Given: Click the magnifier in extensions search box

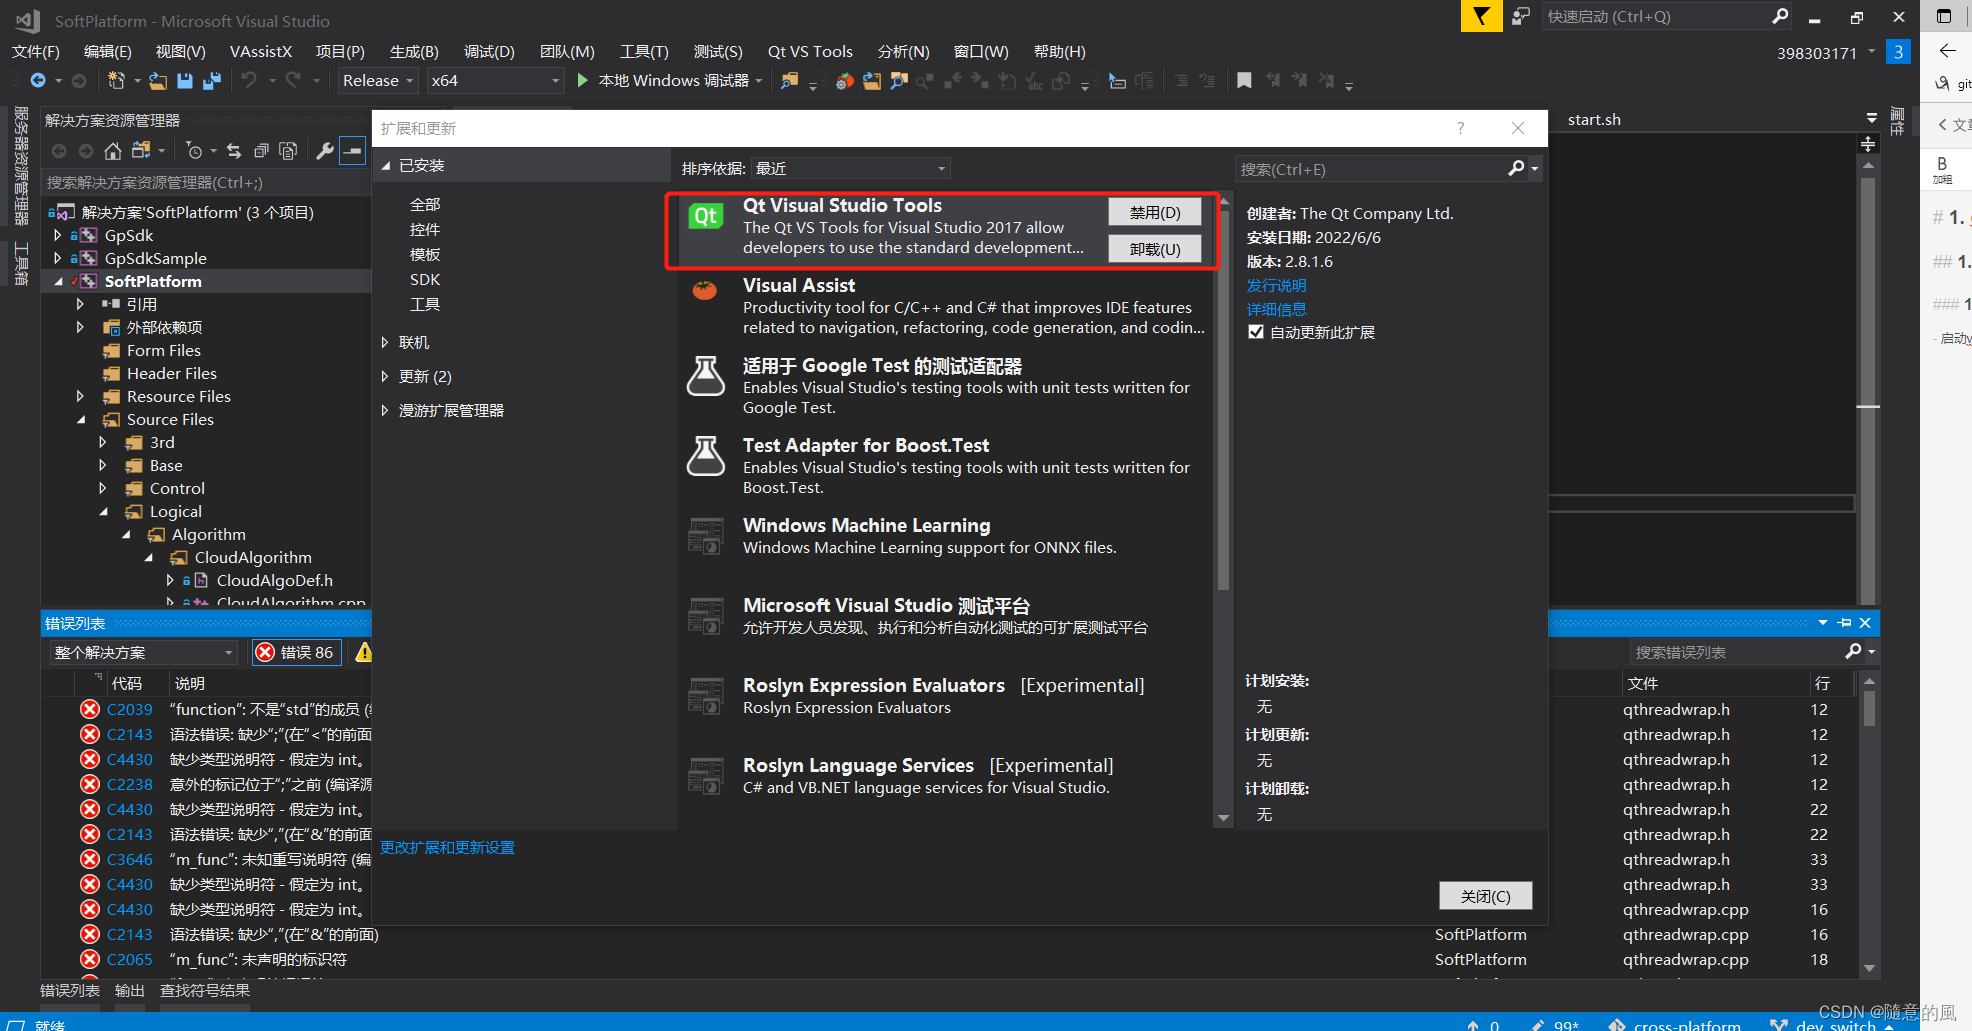Looking at the screenshot, I should coord(1517,169).
